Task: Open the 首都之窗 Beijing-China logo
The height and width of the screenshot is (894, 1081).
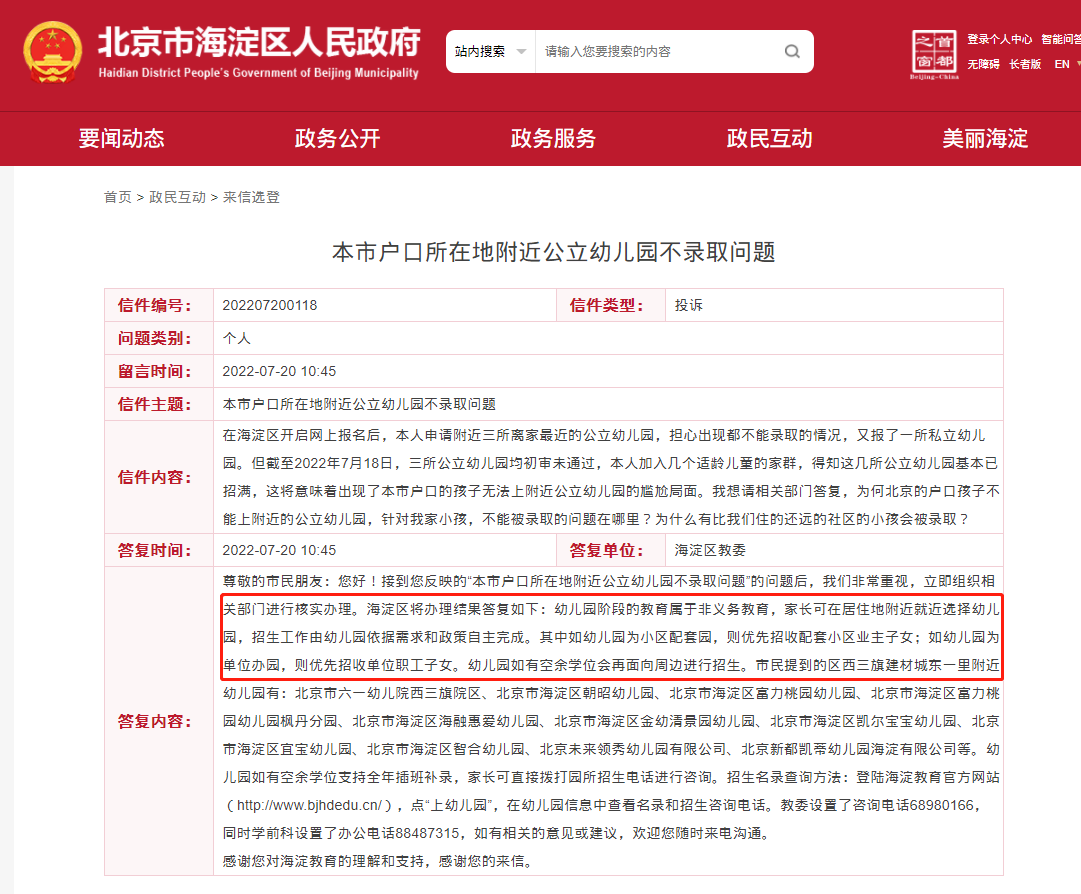Action: click(934, 54)
